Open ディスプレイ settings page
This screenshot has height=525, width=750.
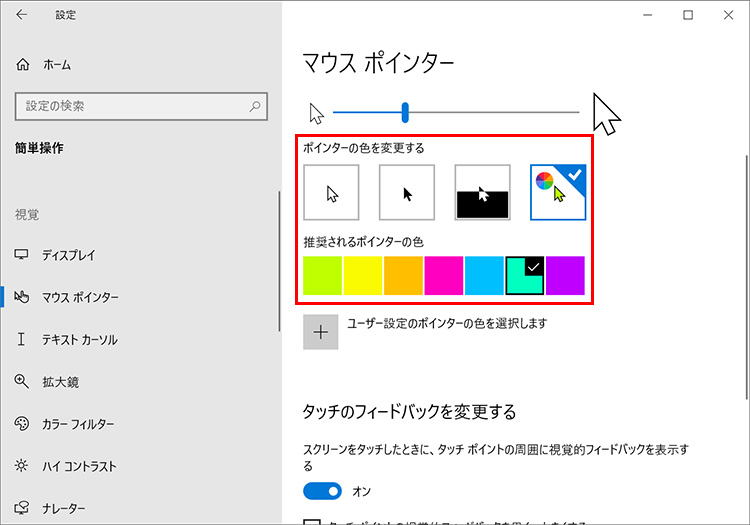[70, 255]
